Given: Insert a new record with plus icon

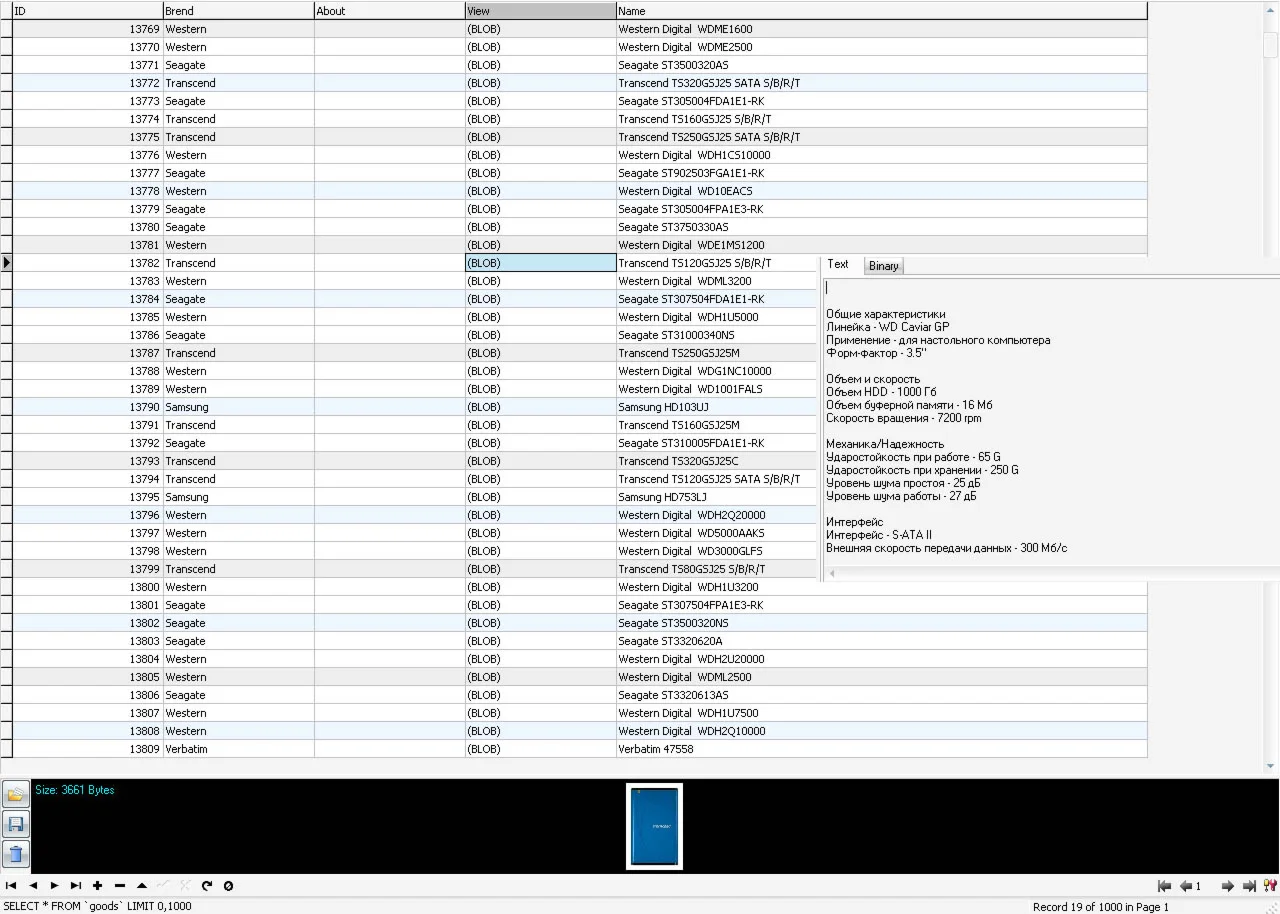Looking at the screenshot, I should (98, 886).
